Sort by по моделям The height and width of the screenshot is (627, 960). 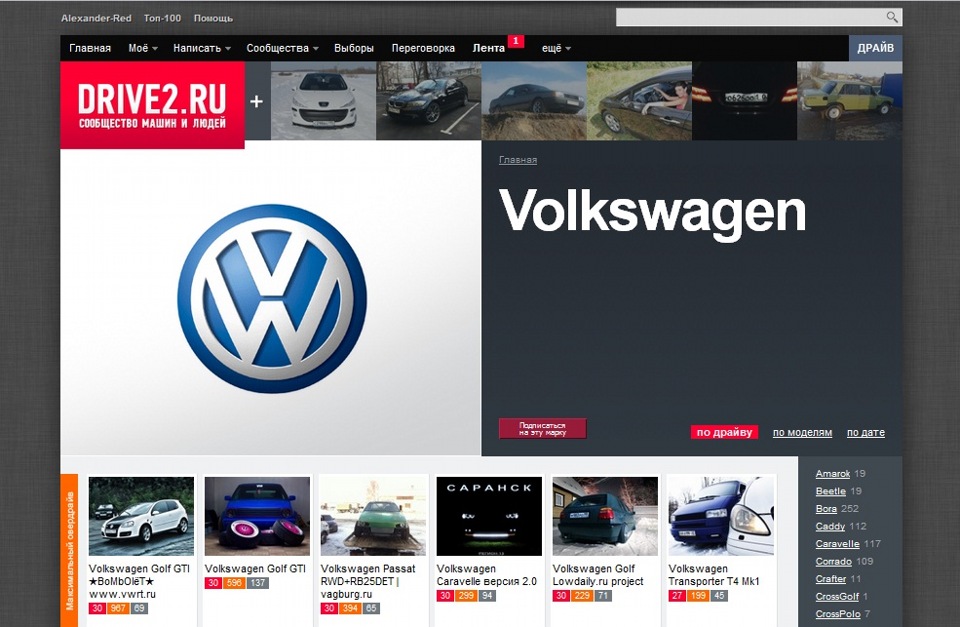[x=802, y=432]
